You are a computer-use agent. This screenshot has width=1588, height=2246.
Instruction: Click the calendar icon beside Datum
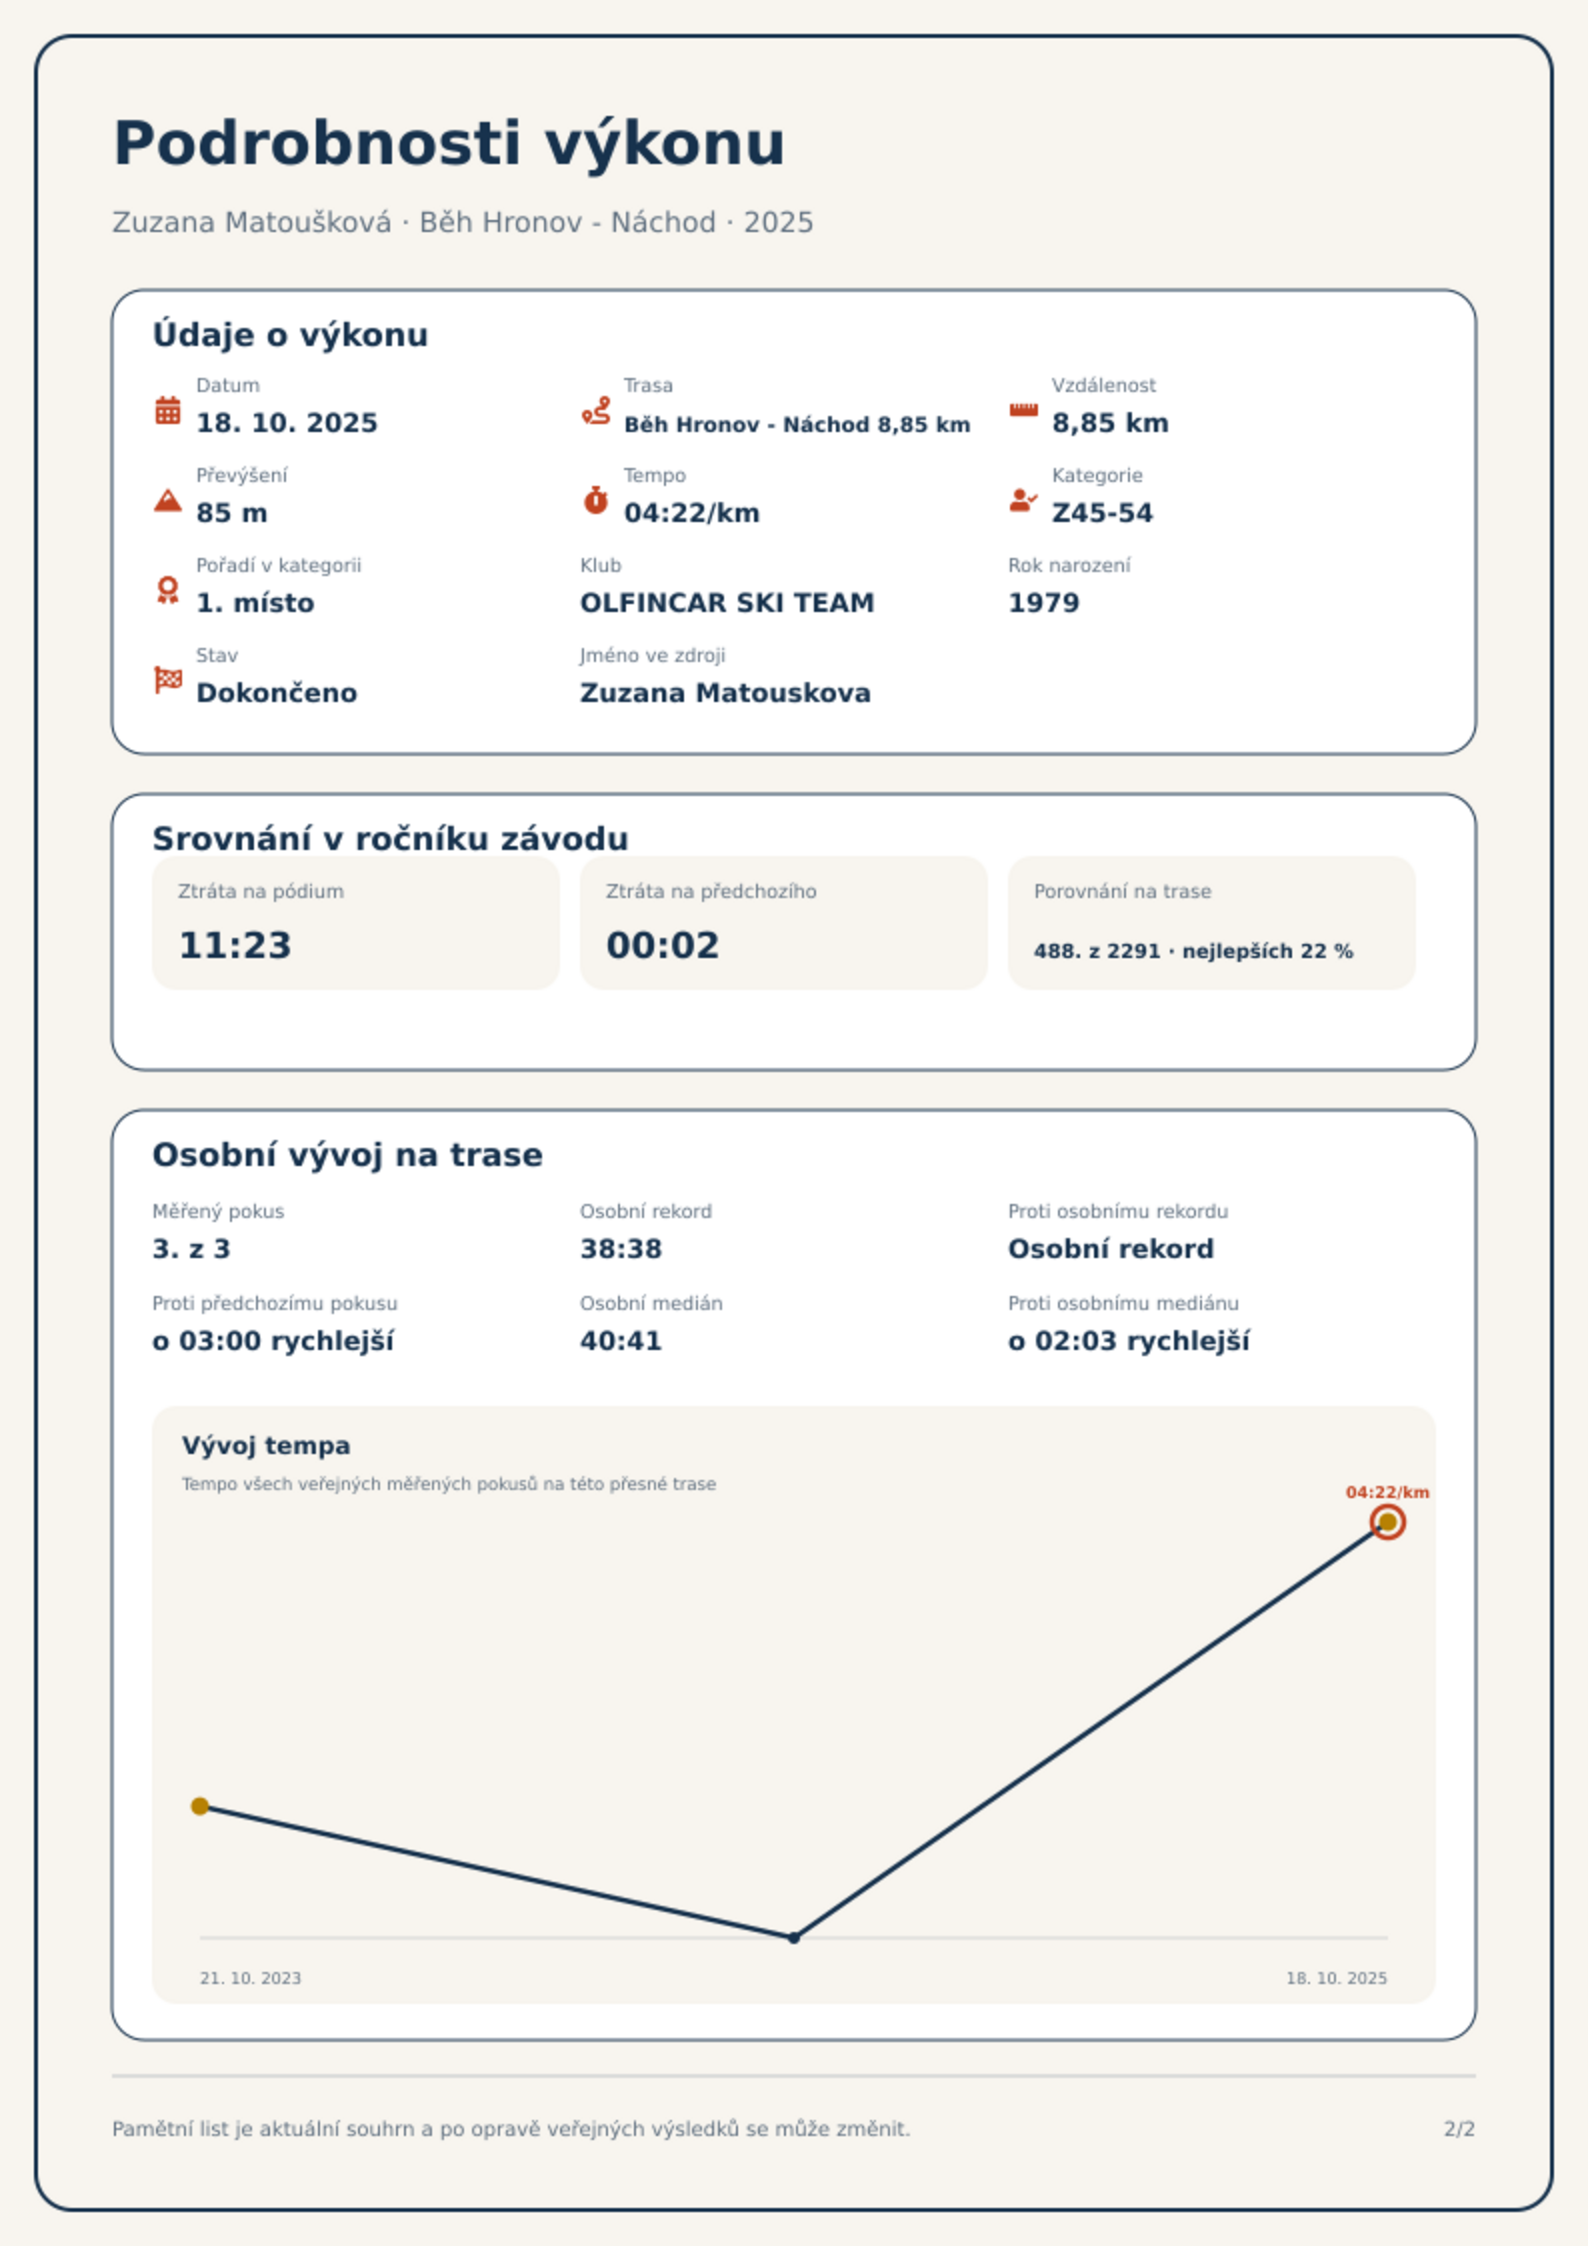click(168, 410)
